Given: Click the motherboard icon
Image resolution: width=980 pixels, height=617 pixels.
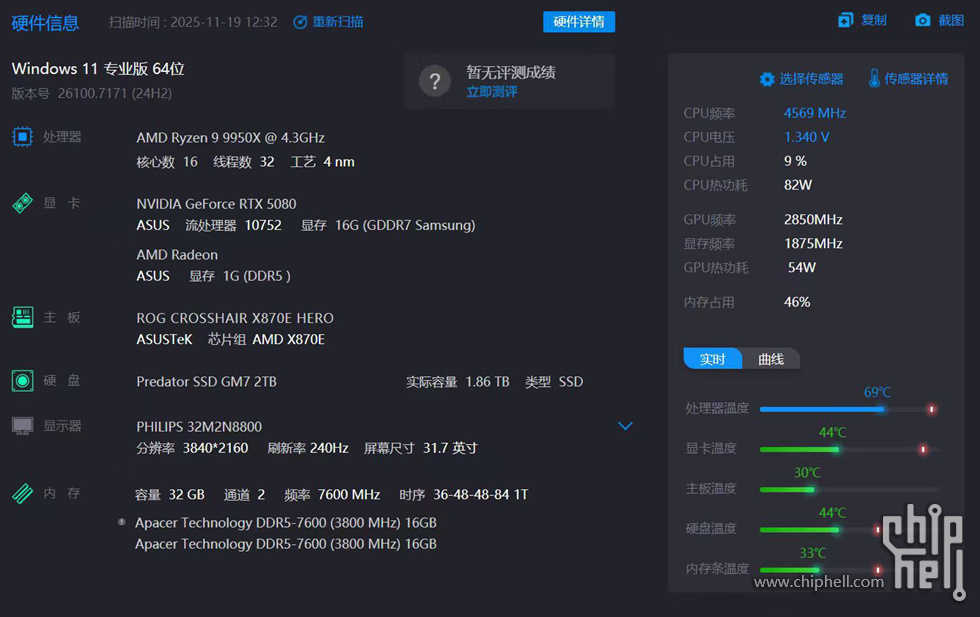Looking at the screenshot, I should (x=22, y=317).
